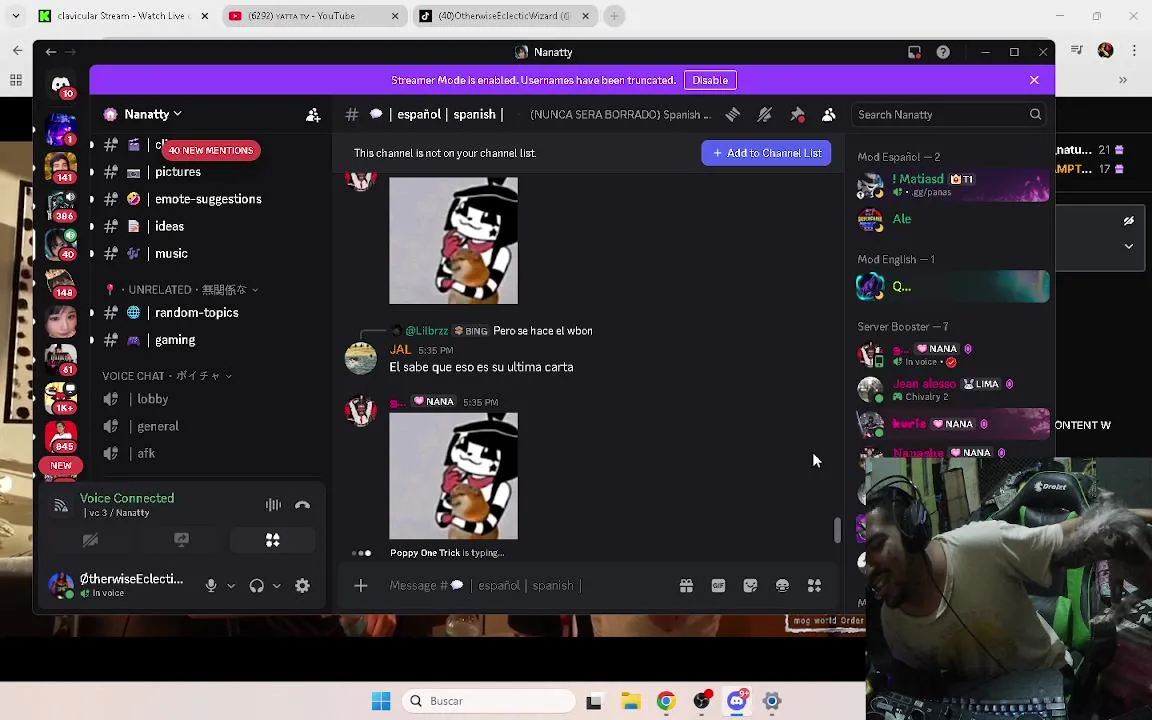
Task: Open audio output options arrow
Action: (x=277, y=586)
